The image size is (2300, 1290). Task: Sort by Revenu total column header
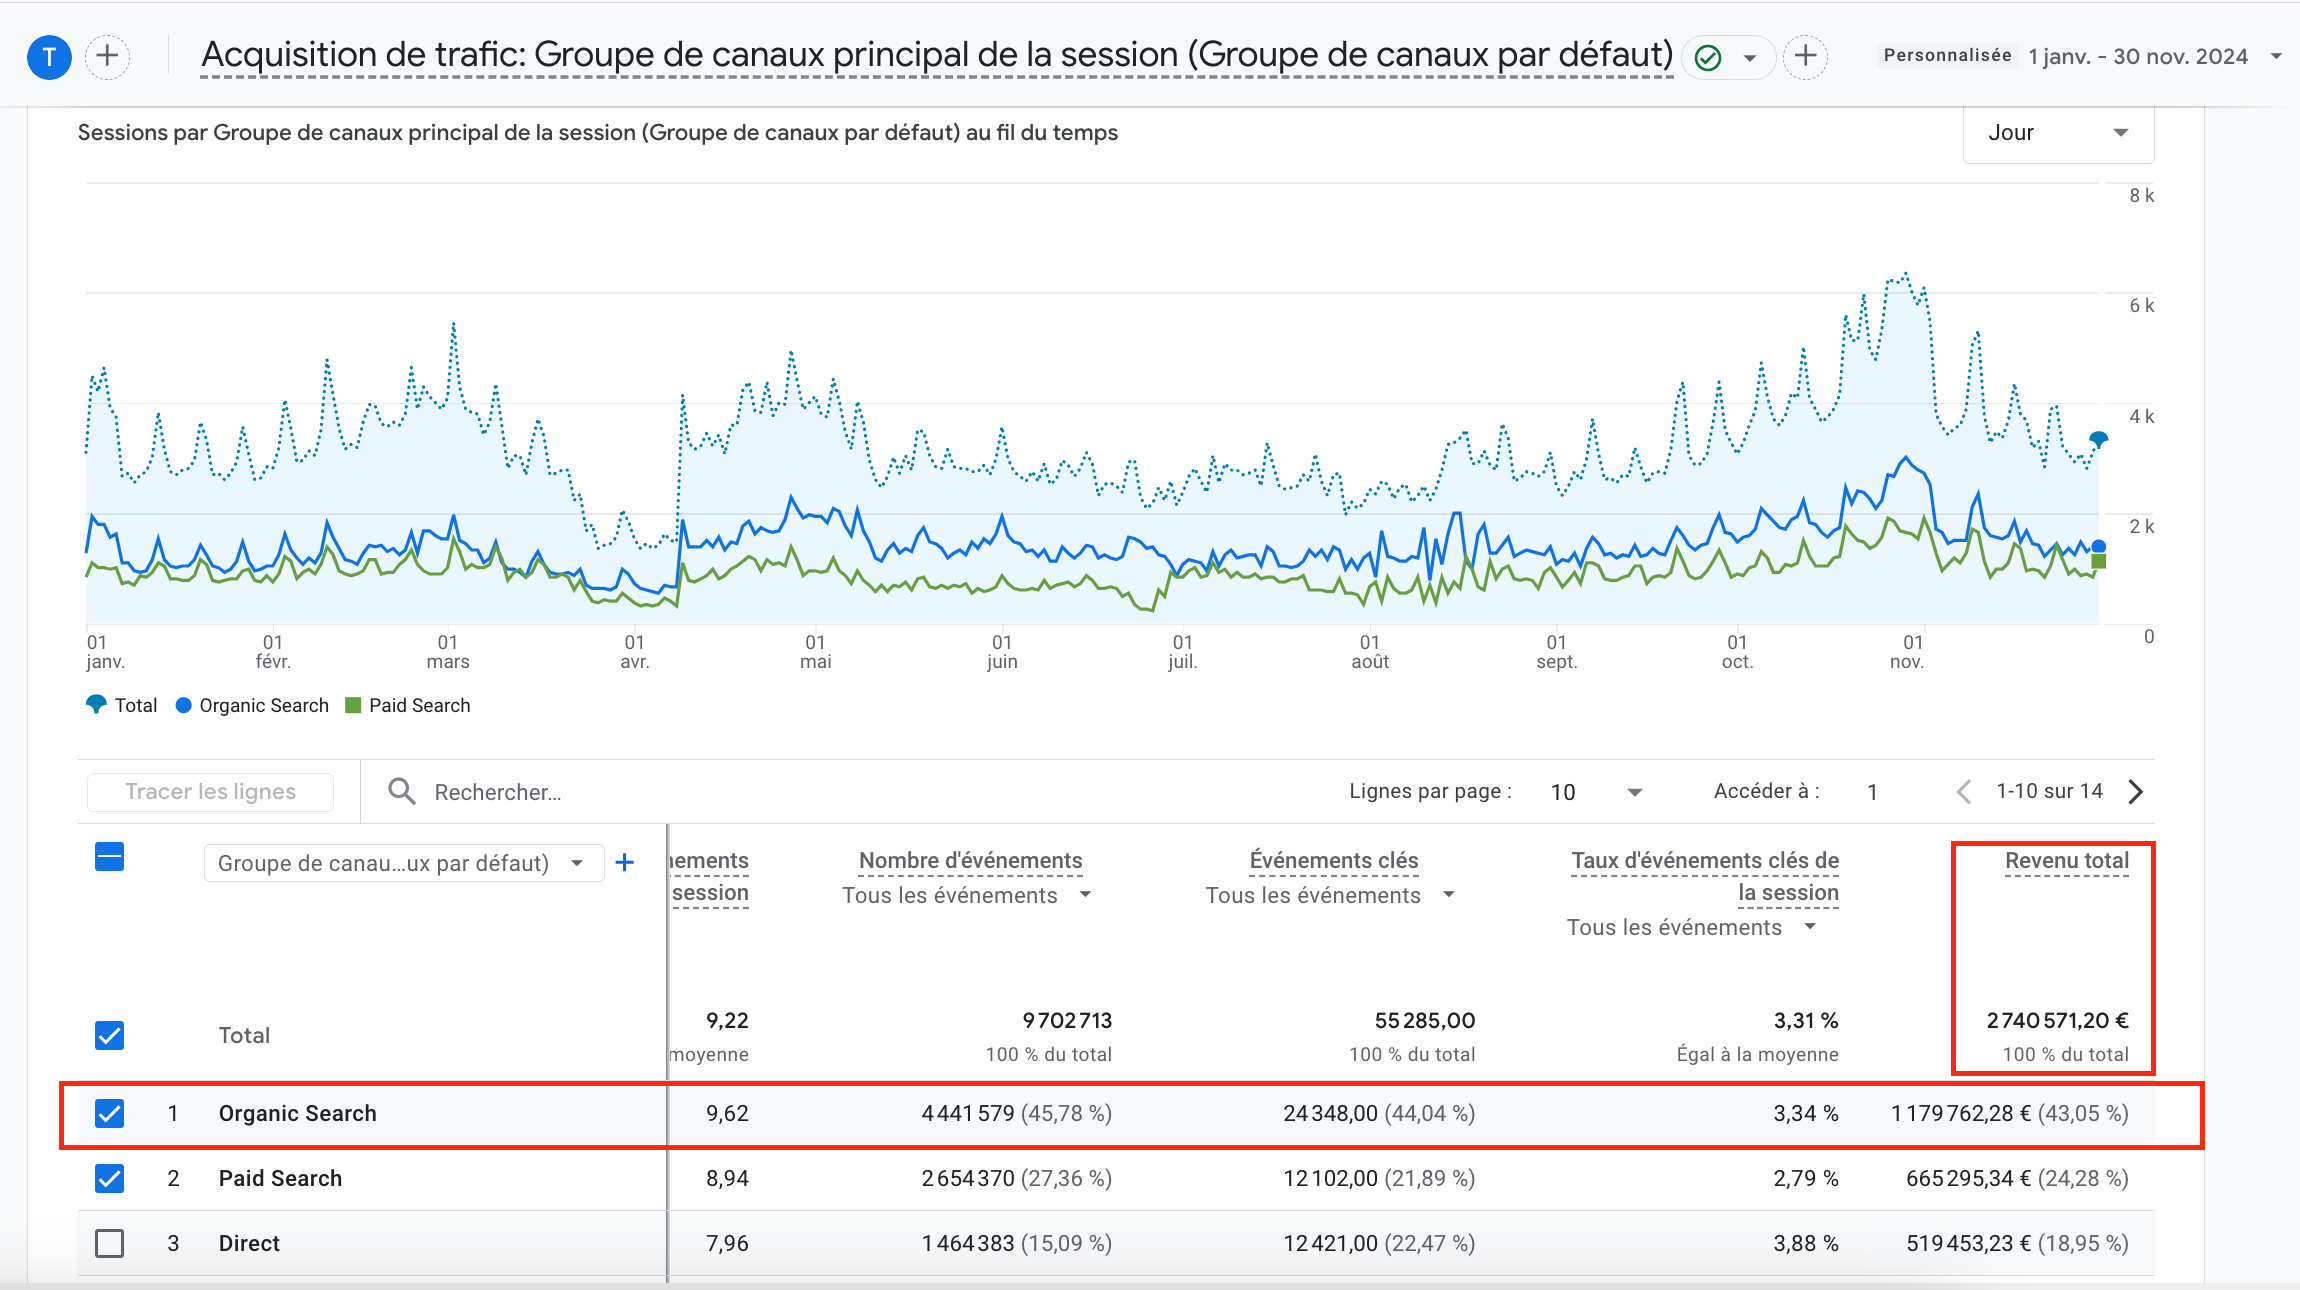pos(2066,861)
